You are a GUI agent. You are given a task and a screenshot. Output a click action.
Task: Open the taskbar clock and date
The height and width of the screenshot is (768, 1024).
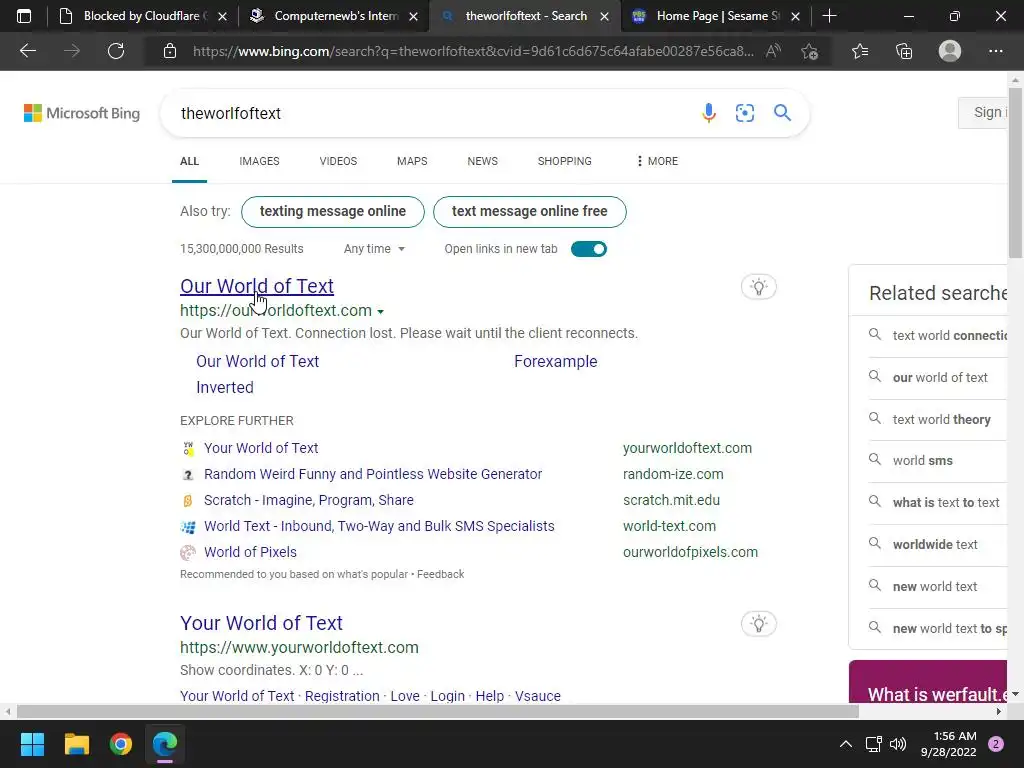pyautogui.click(x=948, y=744)
